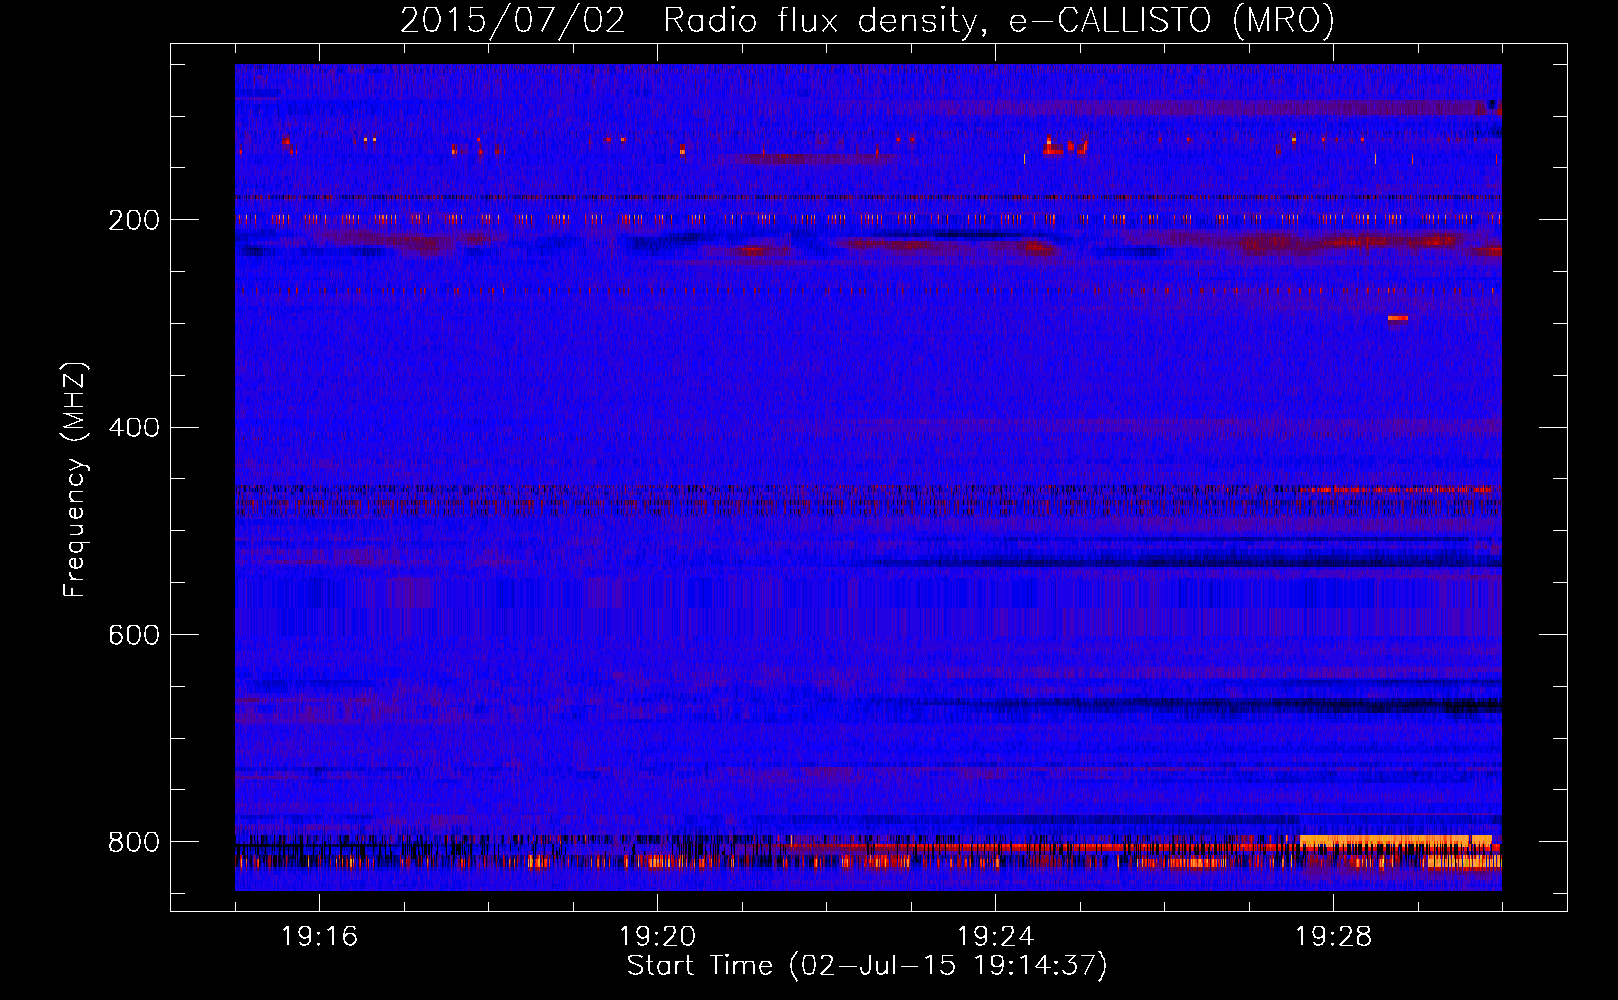Screen dimensions: 1618x1000
Task: Click the 400 frequency tick label
Action: pyautogui.click(x=134, y=428)
